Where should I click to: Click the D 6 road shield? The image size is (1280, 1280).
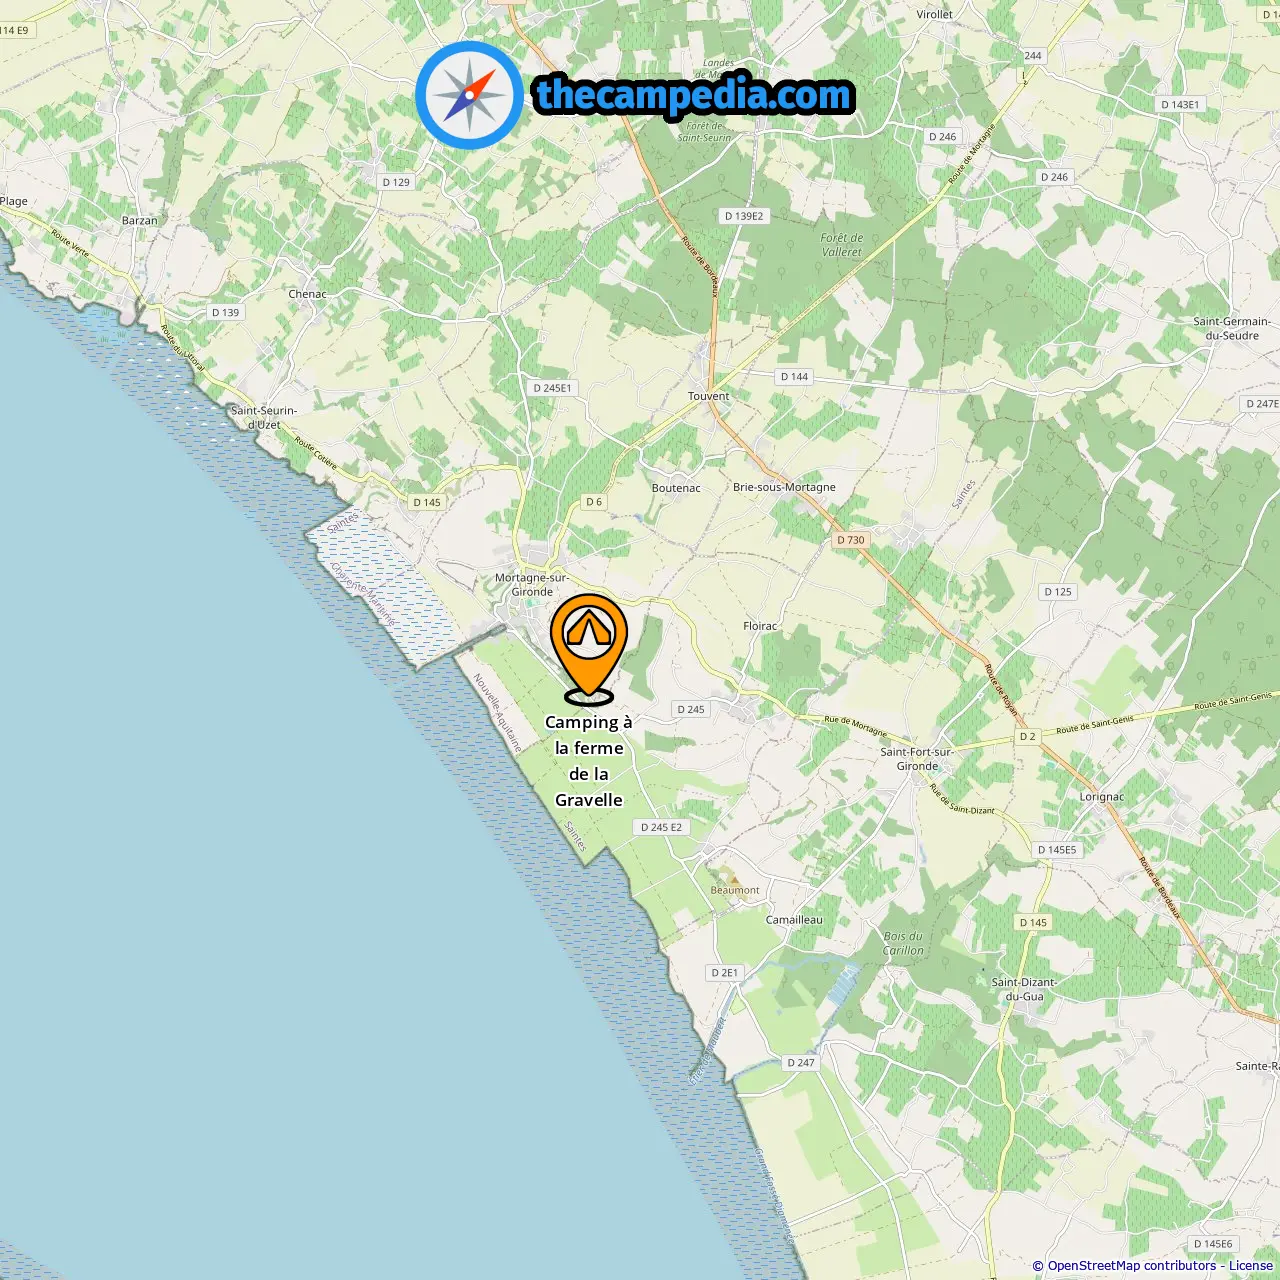(x=594, y=502)
